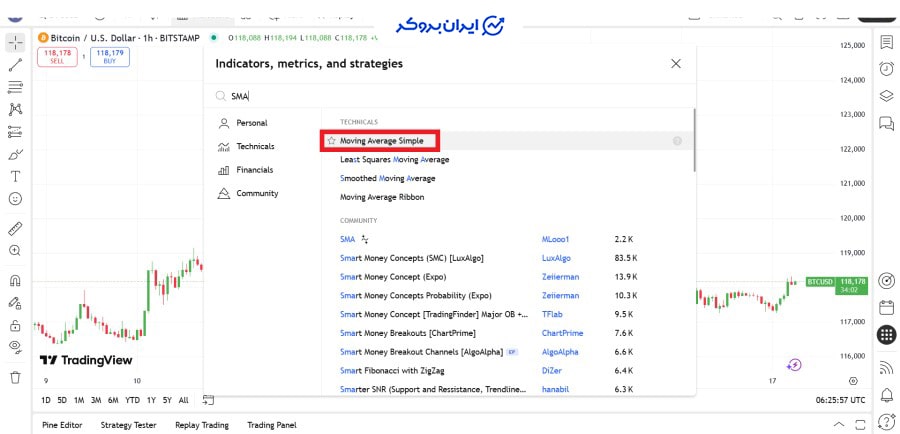900x434 pixels.
Task: Open the watchlist panel icon
Action: point(887,42)
